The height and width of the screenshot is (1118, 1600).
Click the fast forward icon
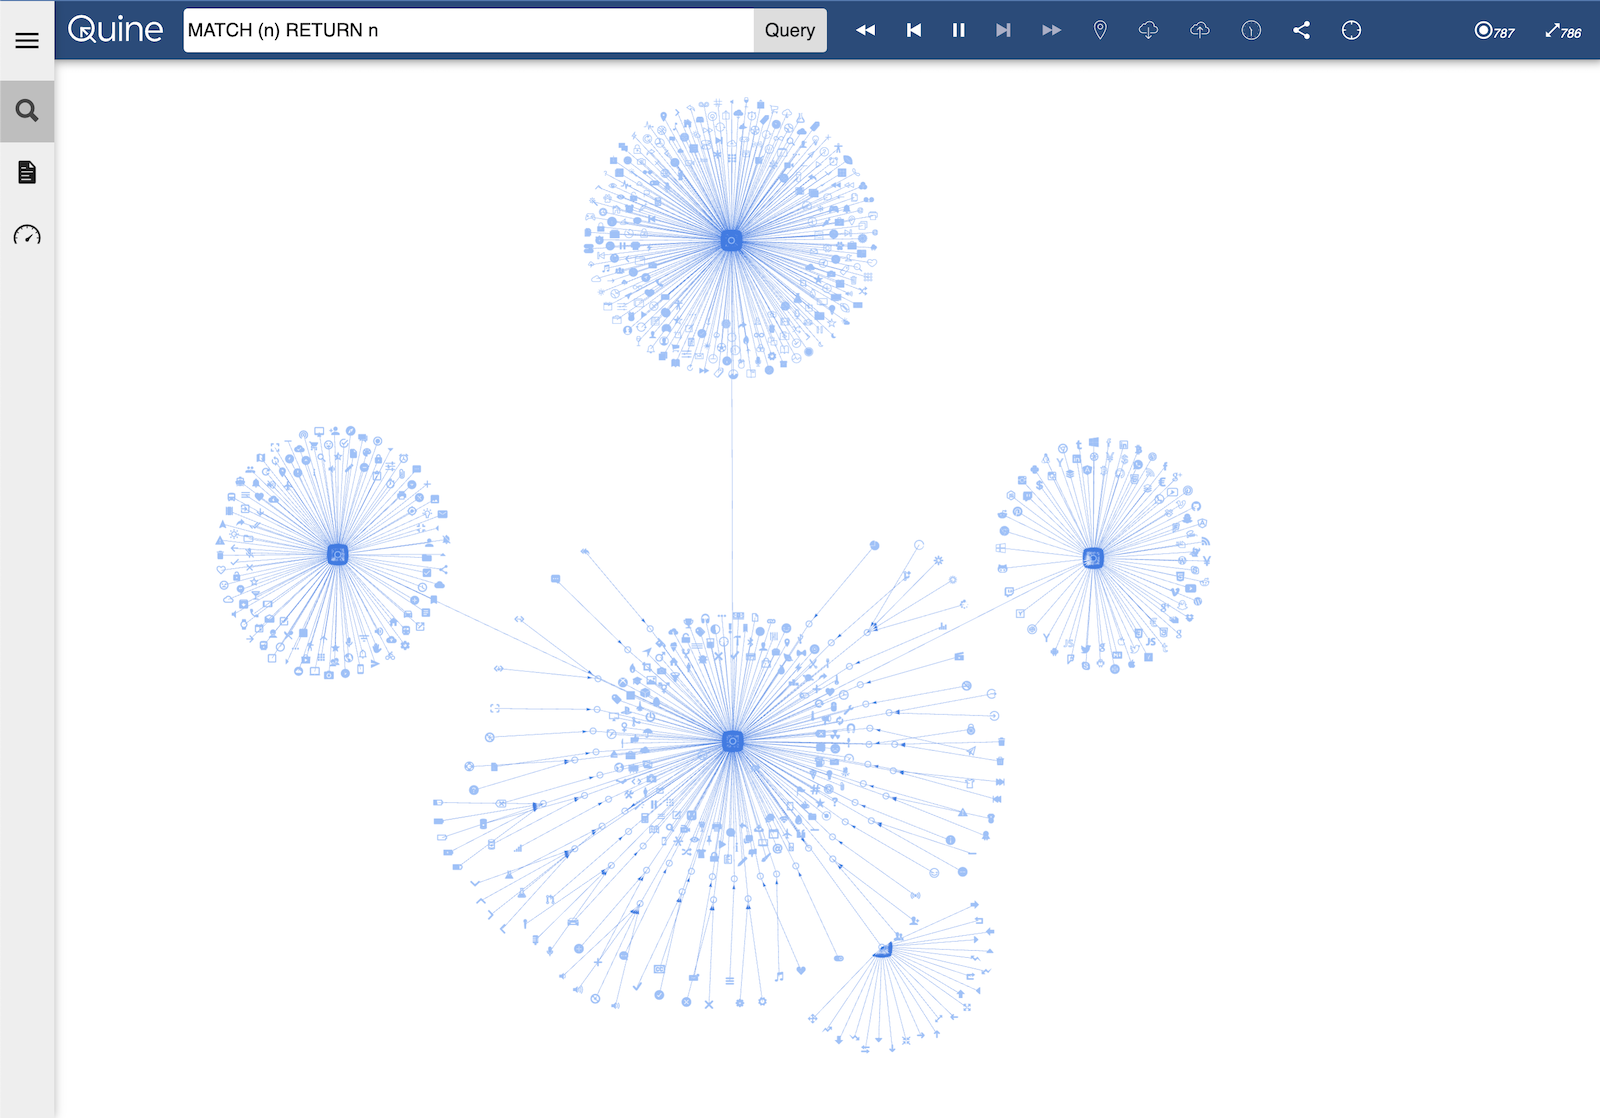tap(1051, 30)
